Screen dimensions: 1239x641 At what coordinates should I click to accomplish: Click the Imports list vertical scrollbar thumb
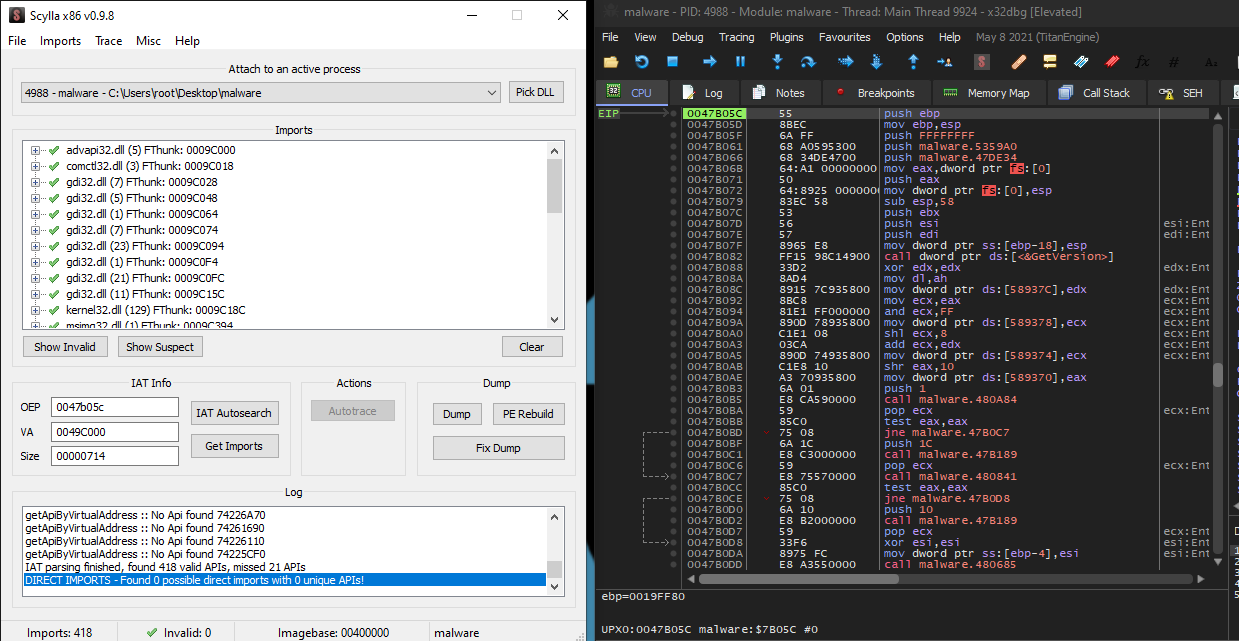click(x=555, y=185)
